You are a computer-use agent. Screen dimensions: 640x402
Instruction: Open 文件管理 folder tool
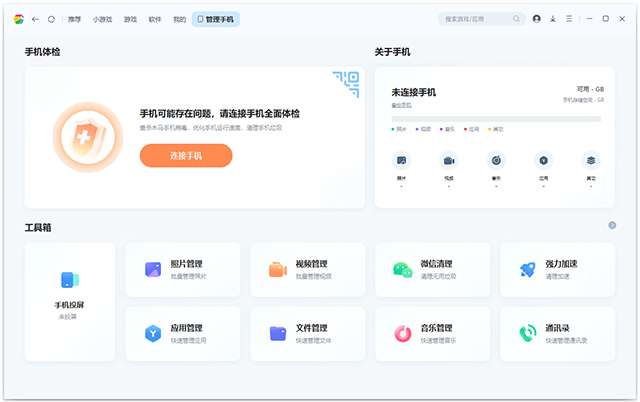[x=308, y=334]
